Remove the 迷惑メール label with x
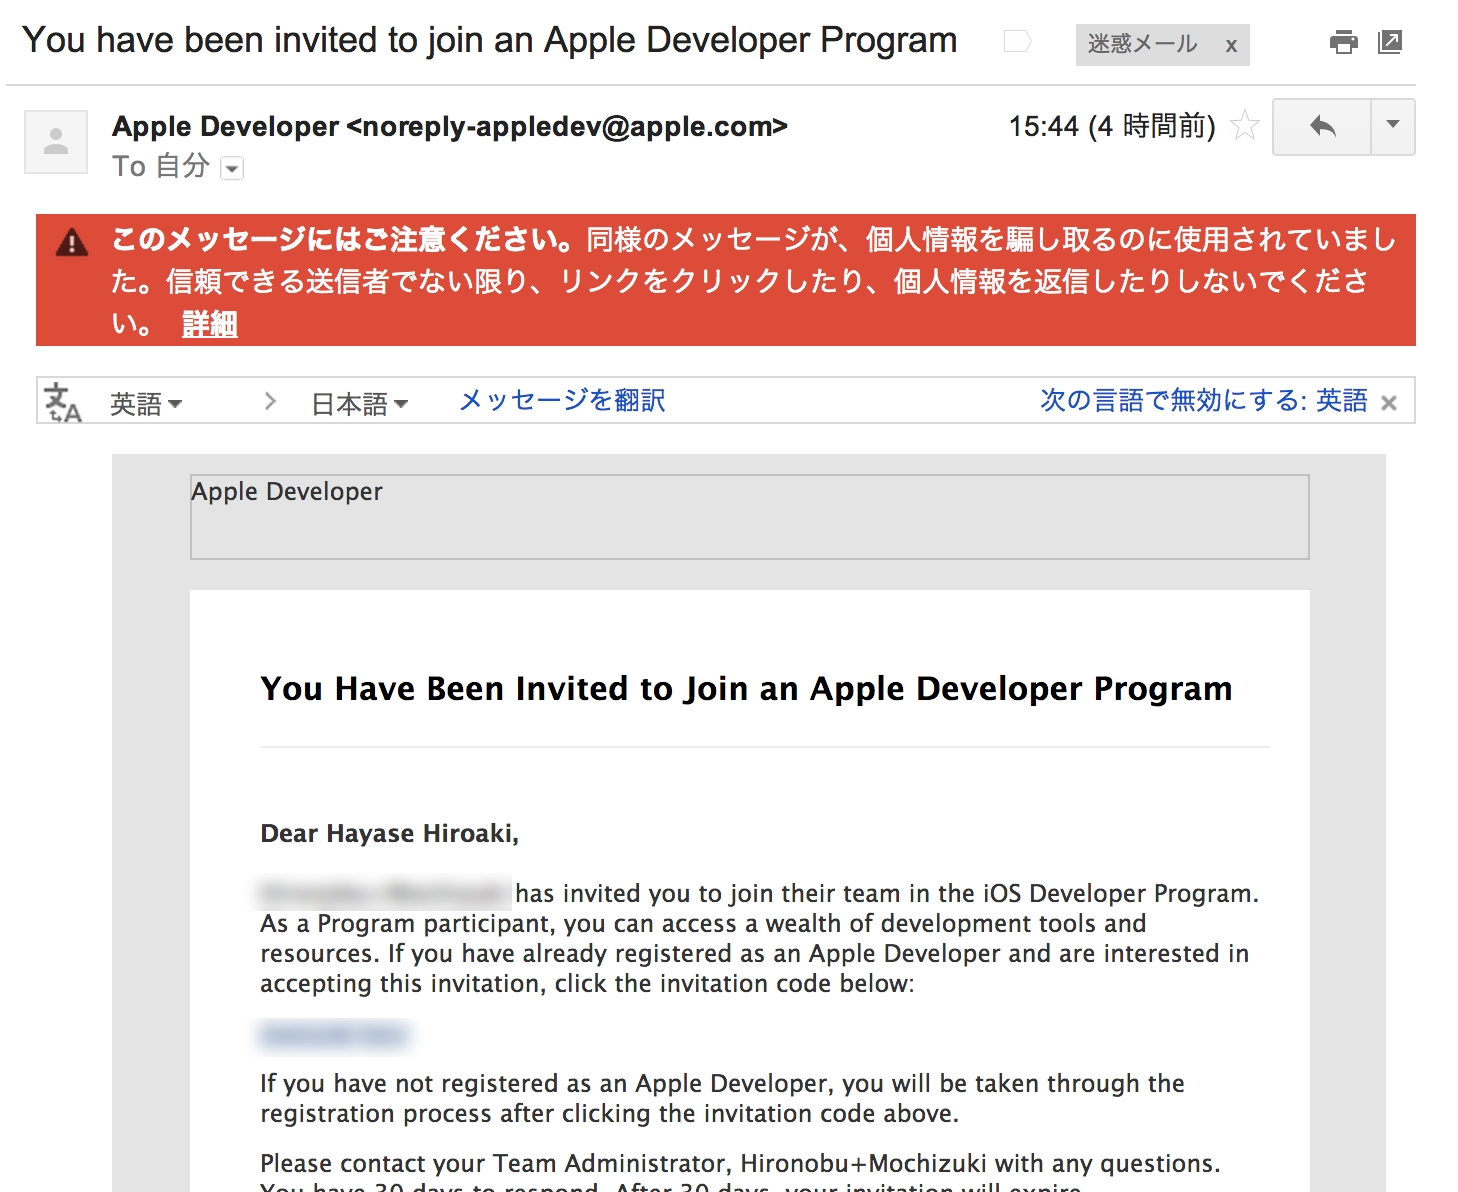This screenshot has height=1192, width=1458. click(1231, 46)
